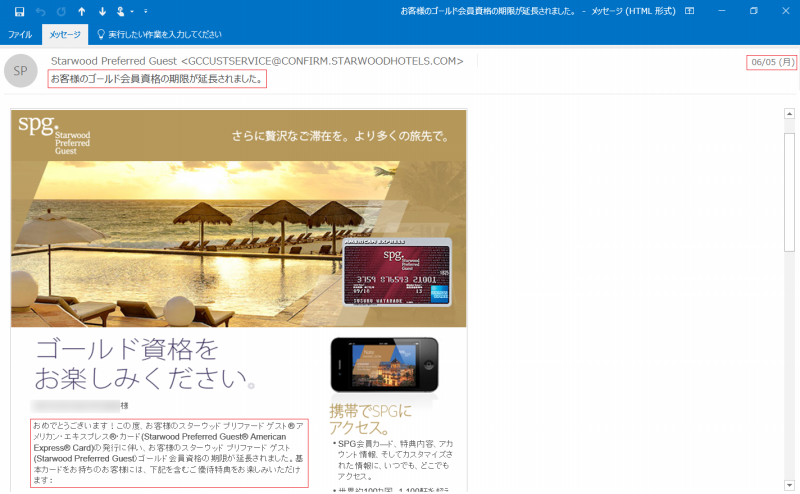Click the message subject お客様のゴールド会員資格 line
Viewport: 800px width, 494px height.
(x=157, y=79)
